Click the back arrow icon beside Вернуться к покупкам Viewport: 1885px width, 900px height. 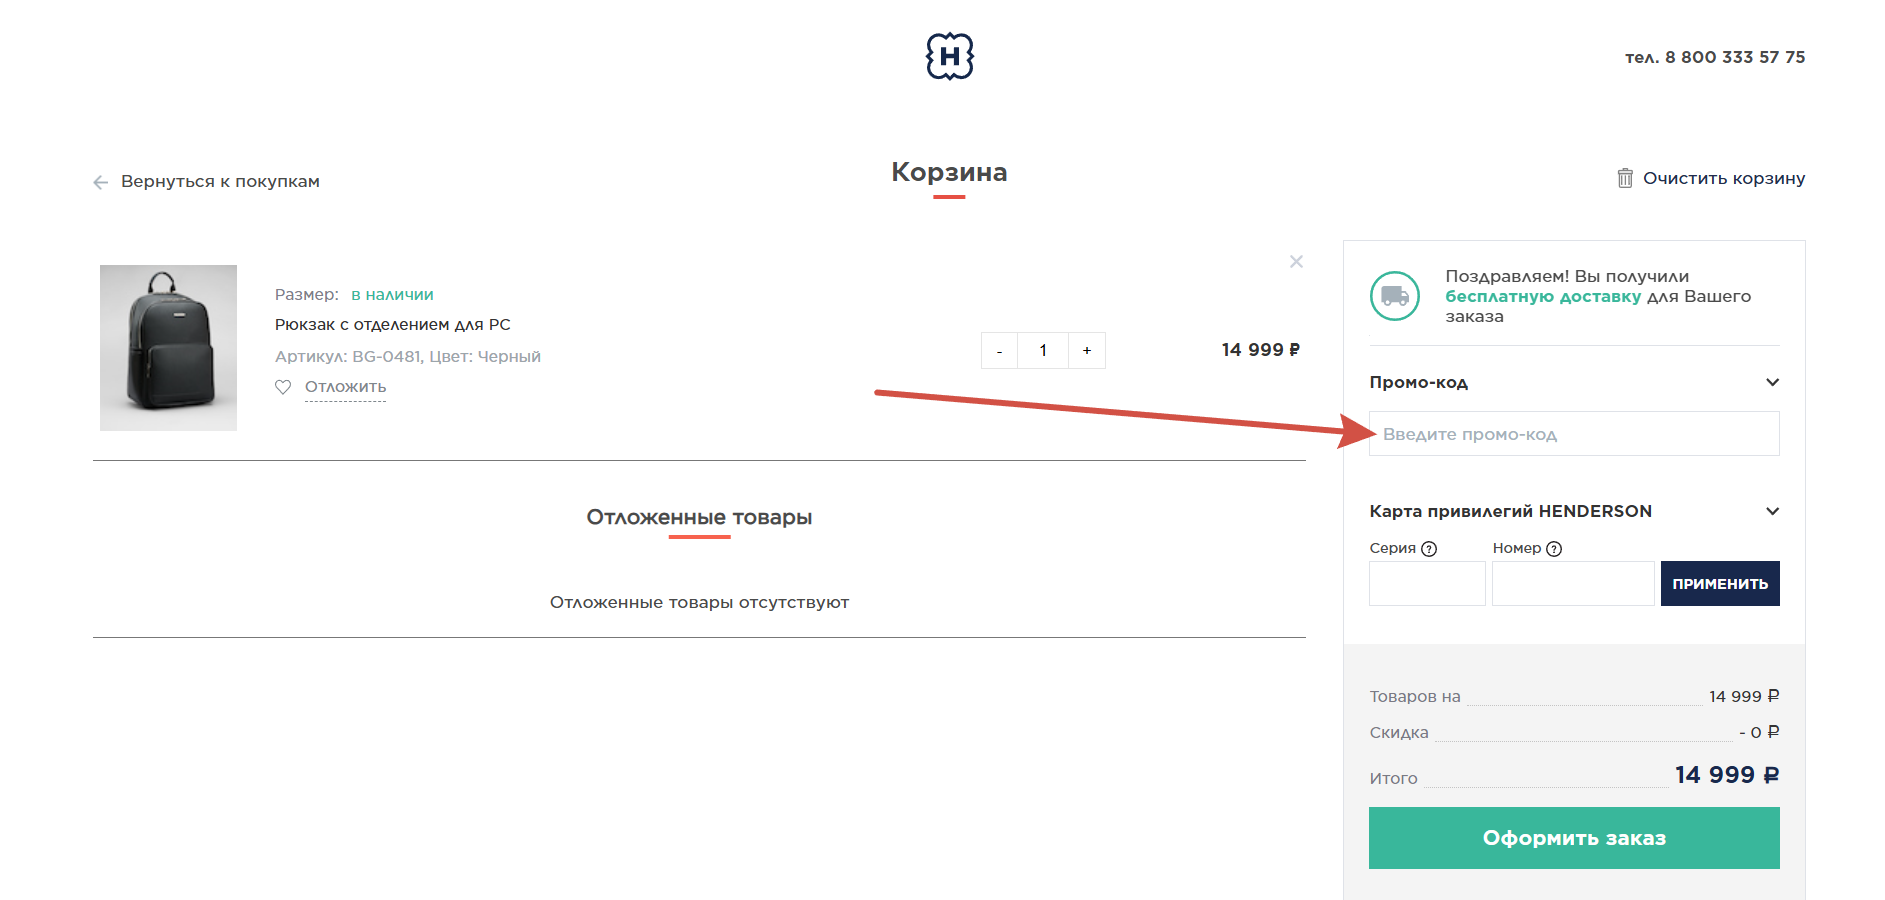point(100,182)
